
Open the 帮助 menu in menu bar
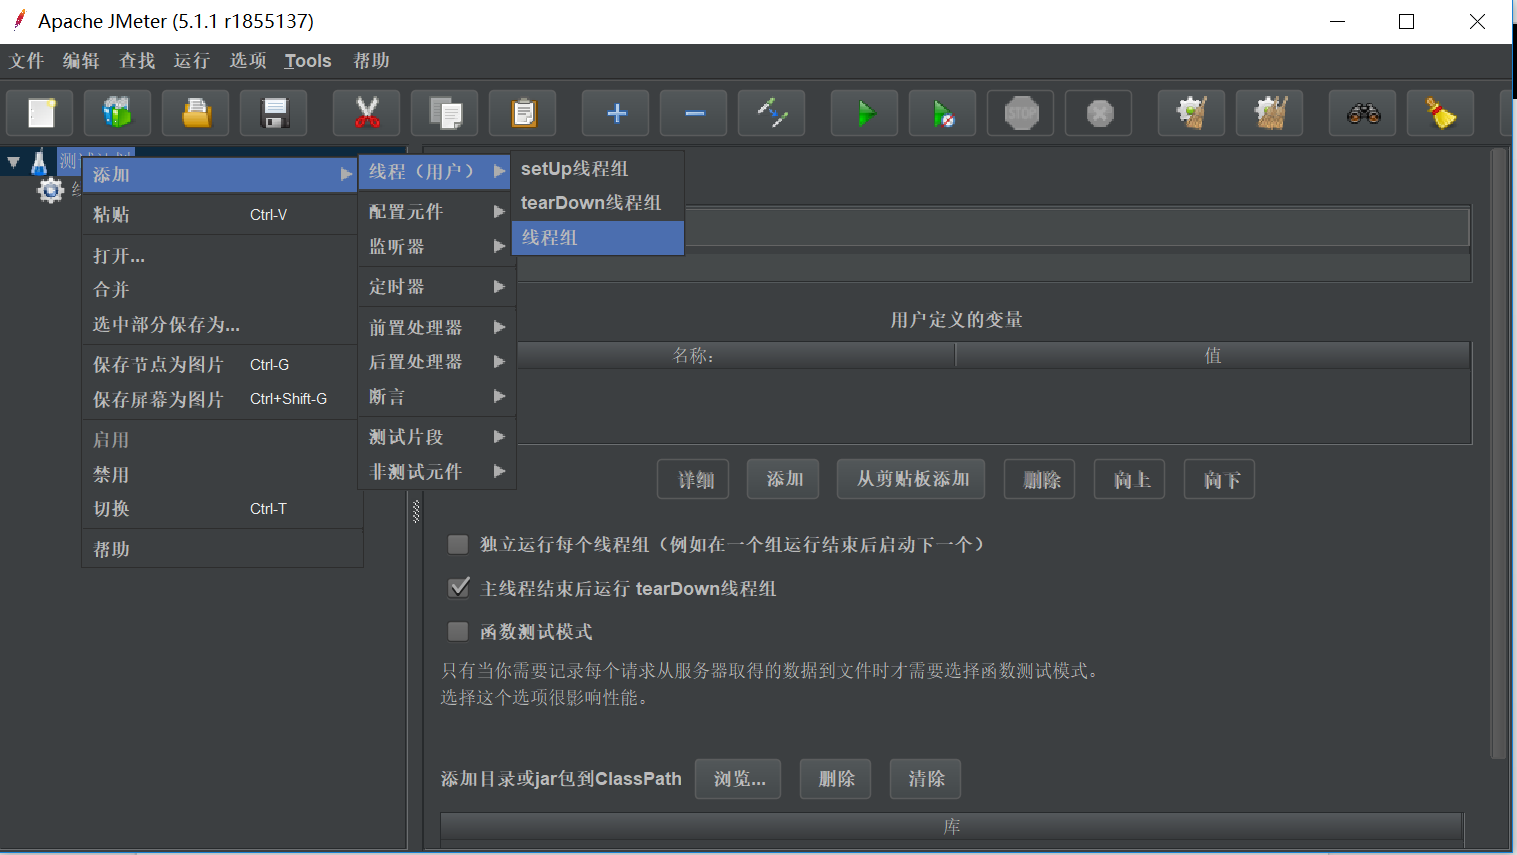pos(371,61)
